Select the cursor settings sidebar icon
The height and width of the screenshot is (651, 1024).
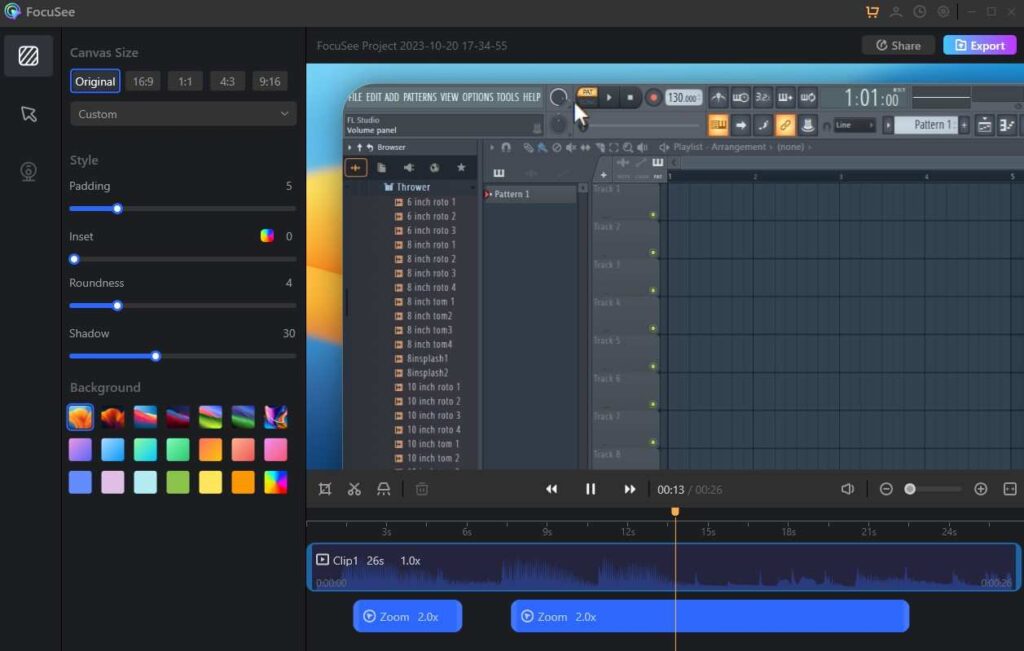[x=29, y=114]
